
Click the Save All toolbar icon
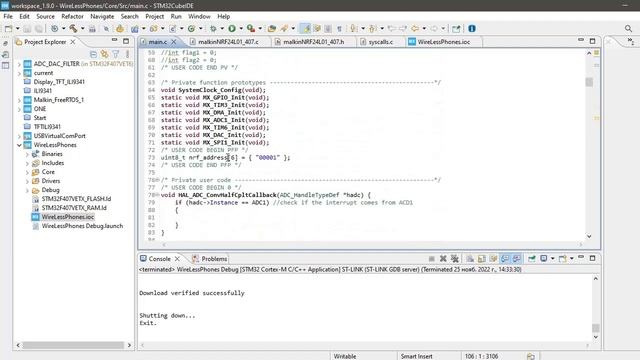38,29
